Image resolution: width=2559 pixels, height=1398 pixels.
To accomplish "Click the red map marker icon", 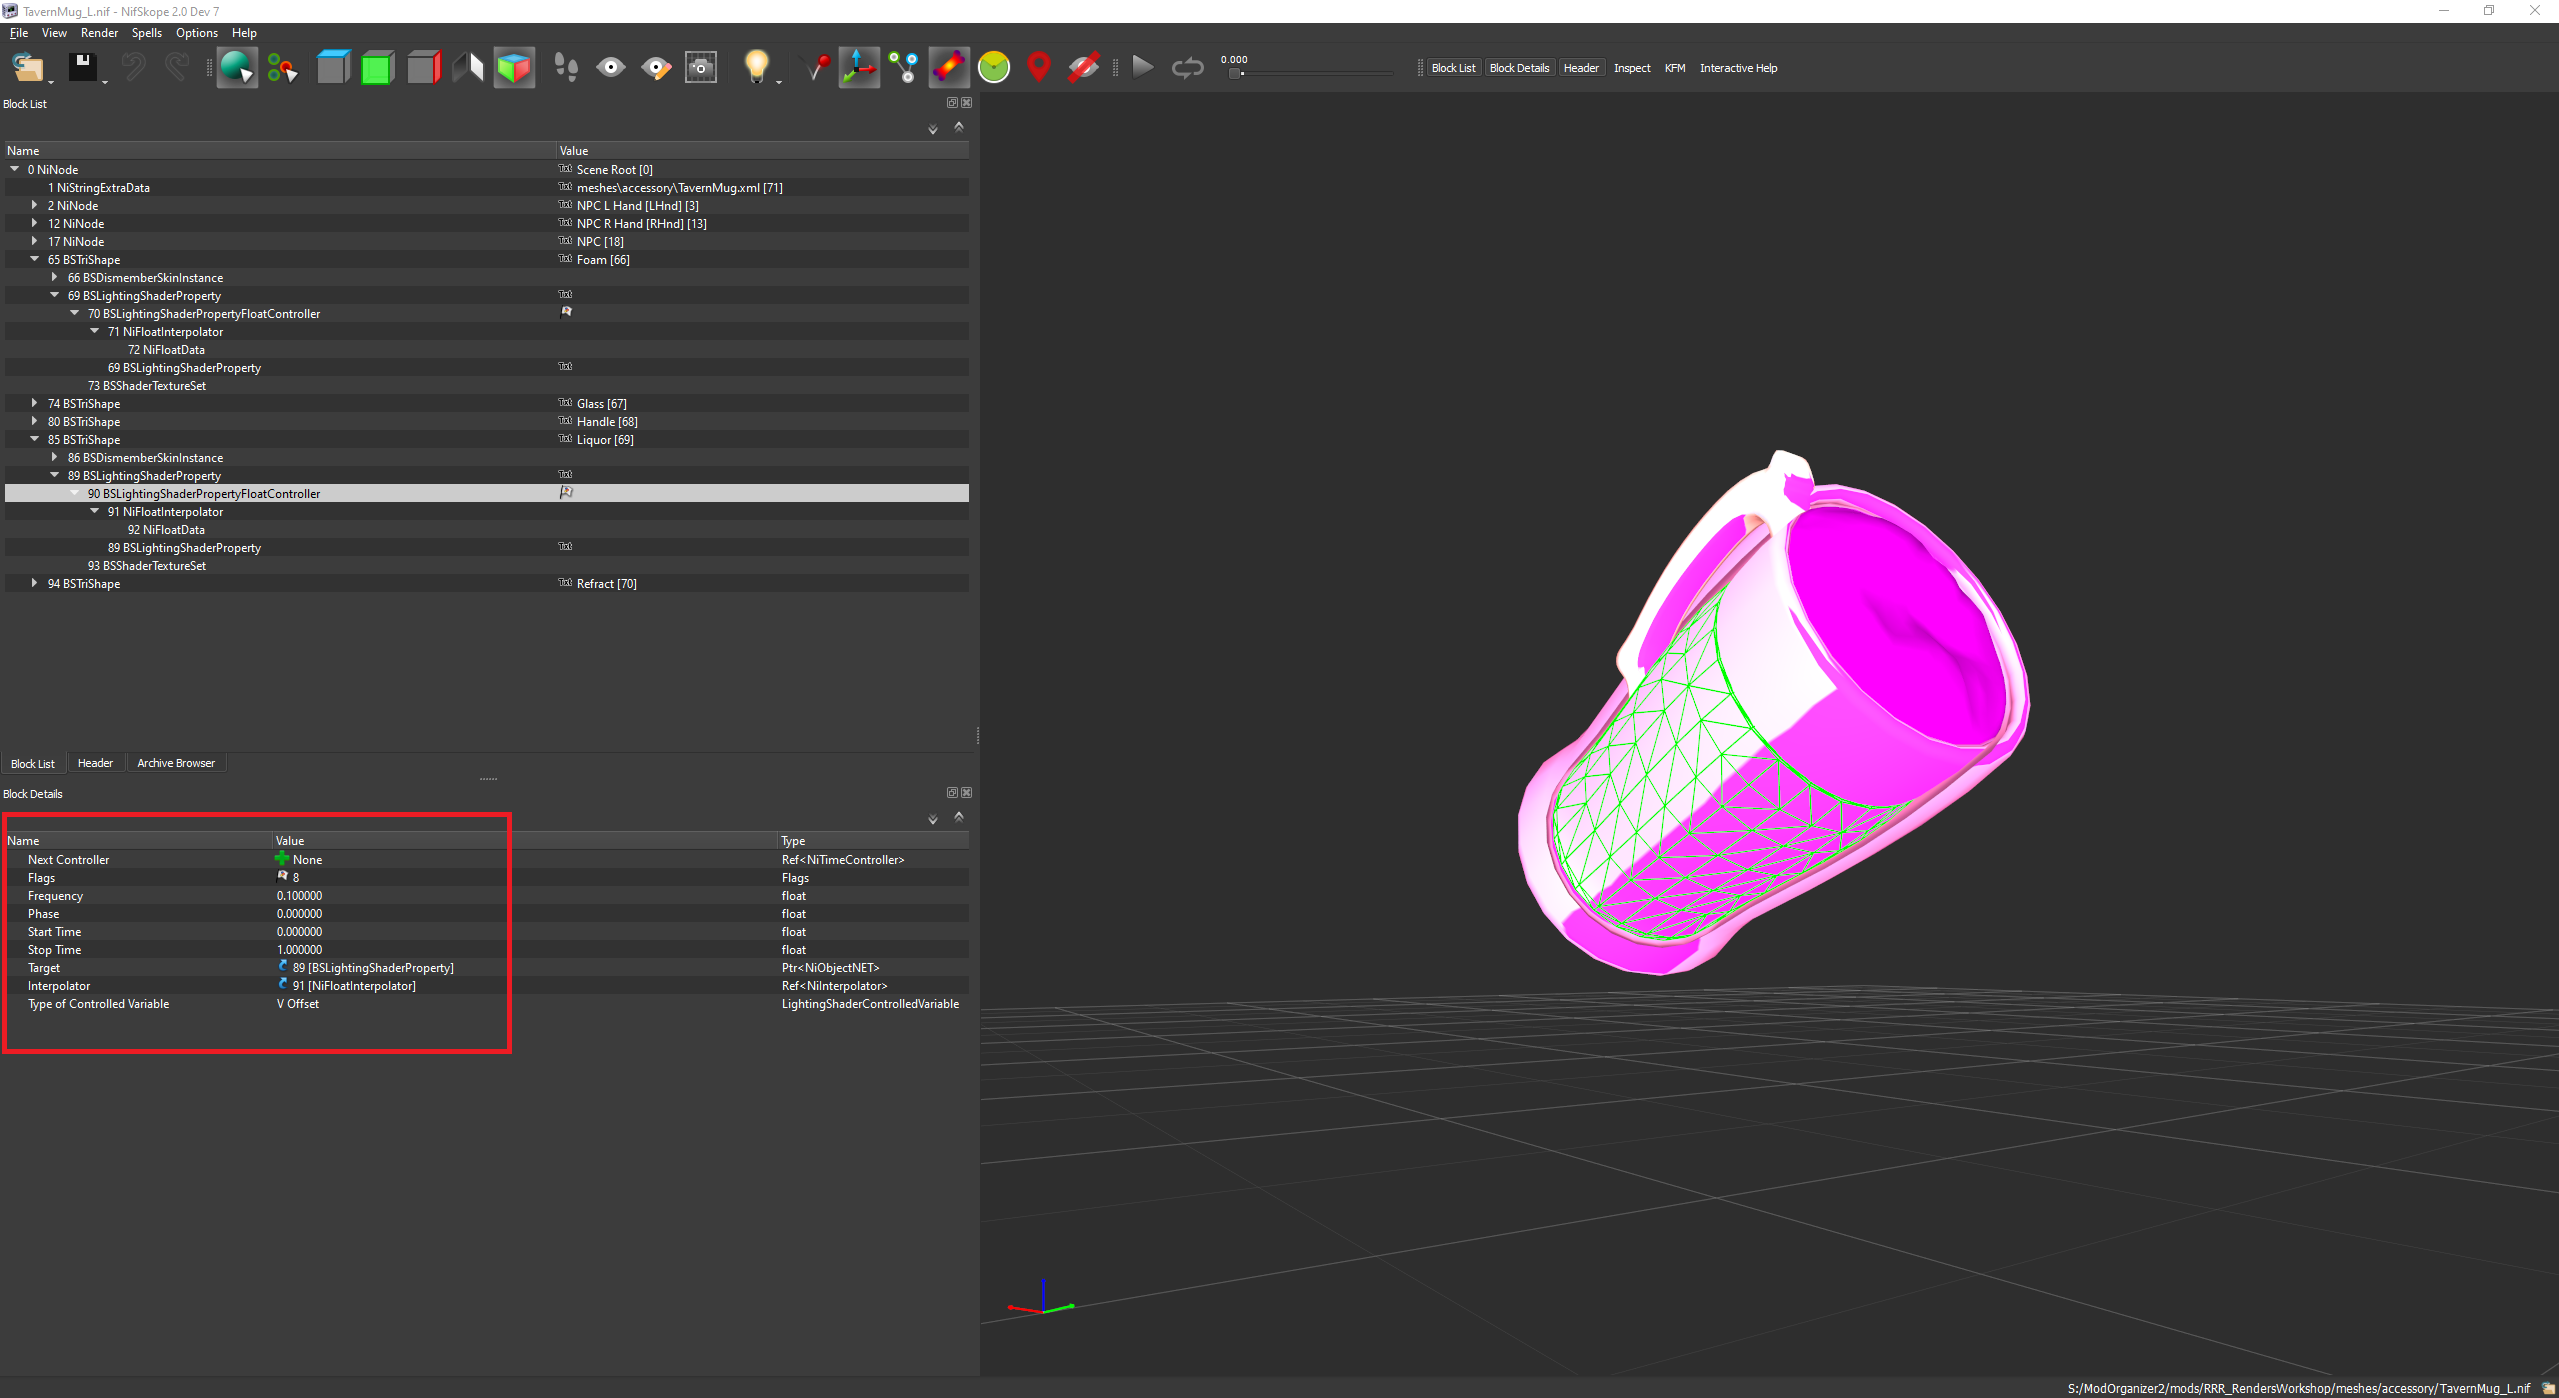I will coord(1039,68).
